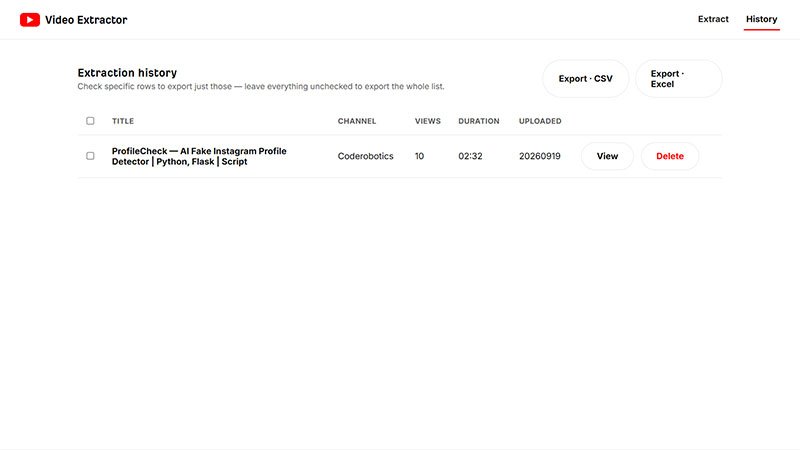Click the TITLE column header
Screen dimensions: 800x450
point(123,121)
